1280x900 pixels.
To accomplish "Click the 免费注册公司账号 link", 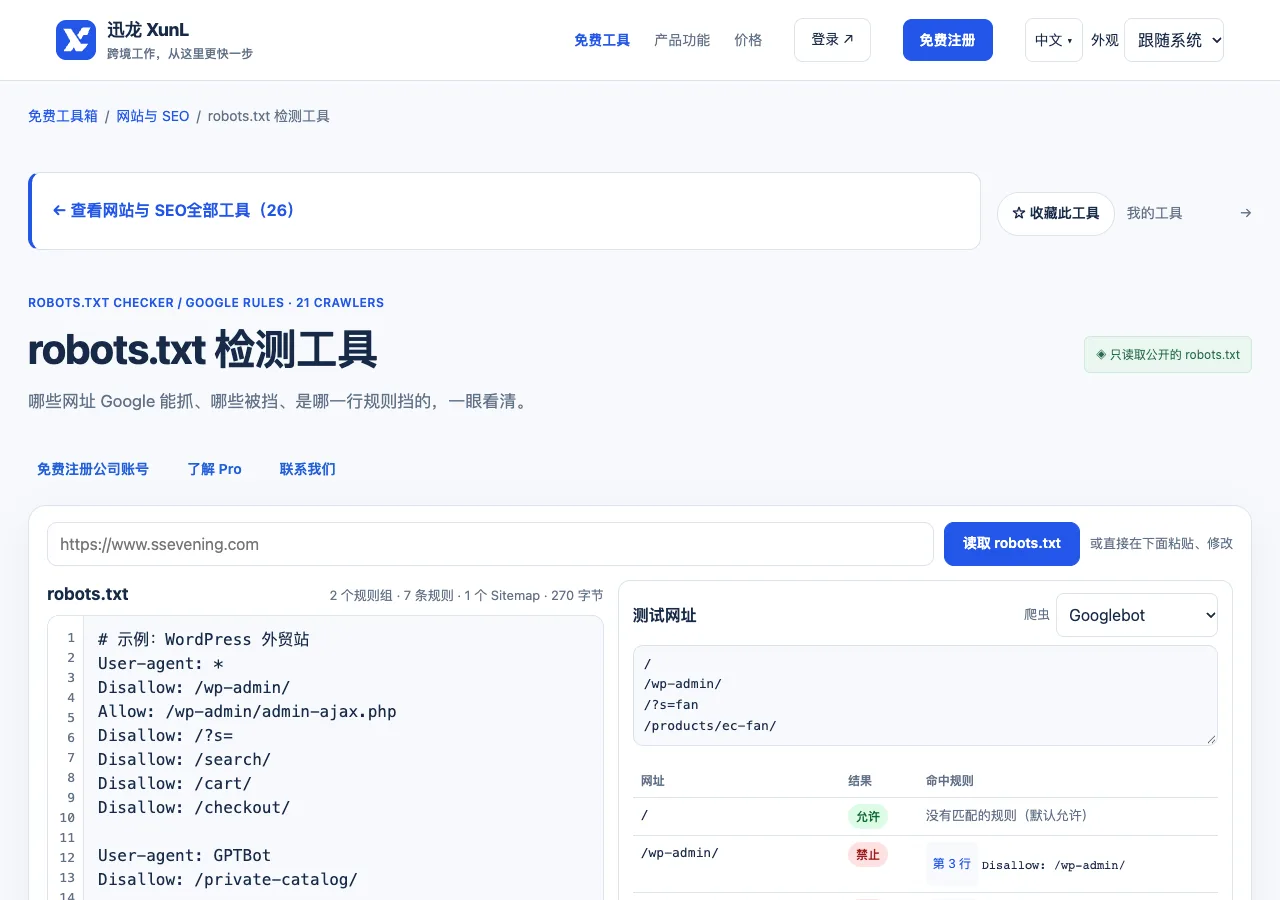I will 93,469.
